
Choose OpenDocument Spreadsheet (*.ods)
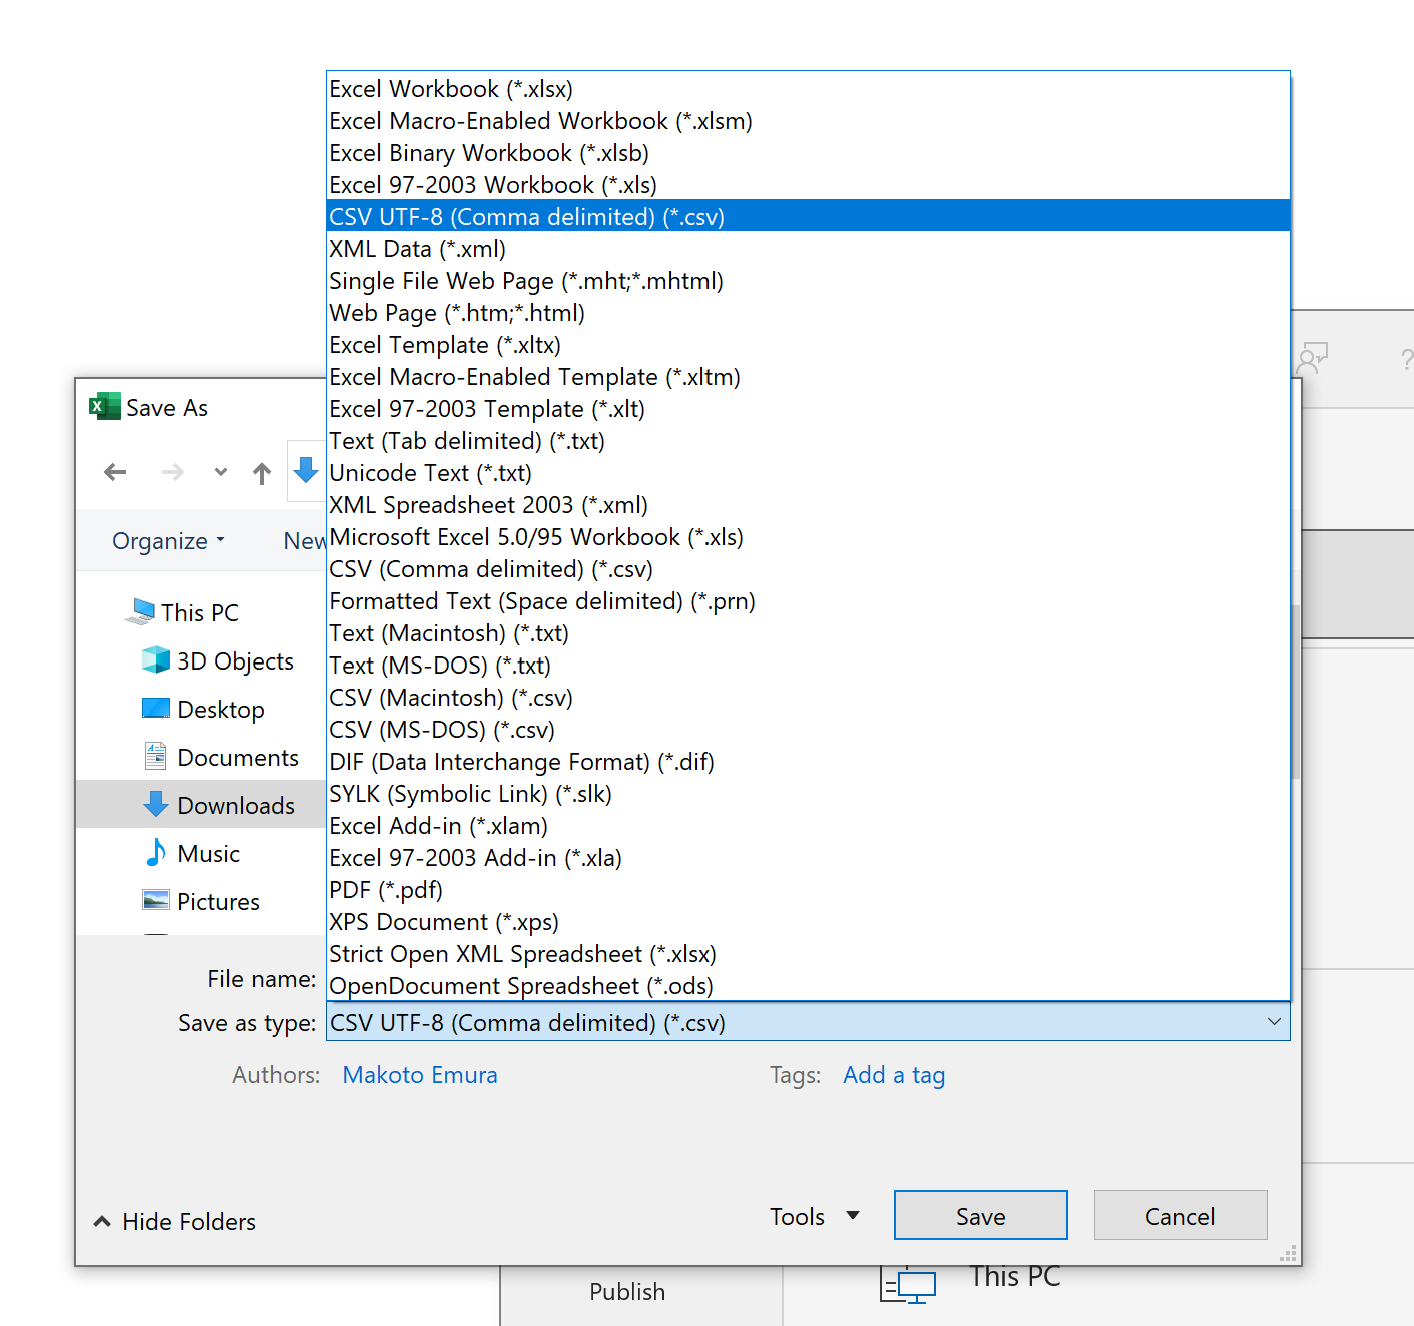pos(808,986)
